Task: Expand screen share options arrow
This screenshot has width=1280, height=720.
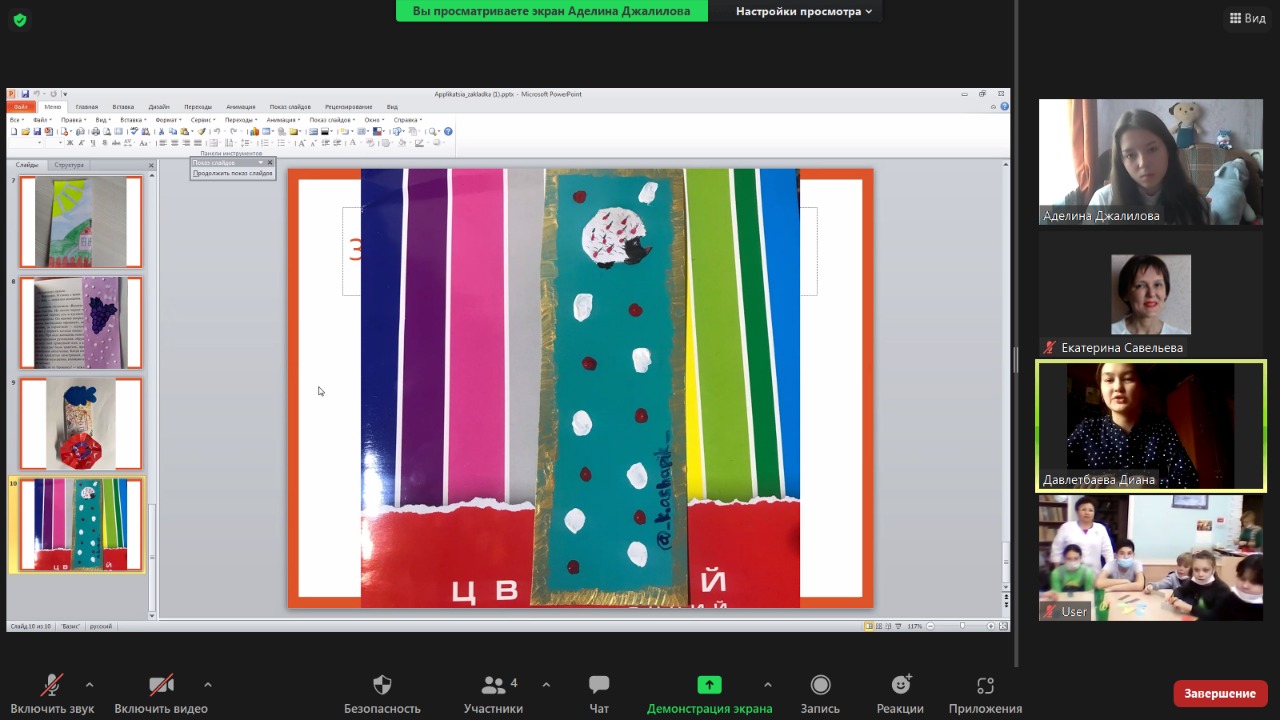Action: pos(767,685)
